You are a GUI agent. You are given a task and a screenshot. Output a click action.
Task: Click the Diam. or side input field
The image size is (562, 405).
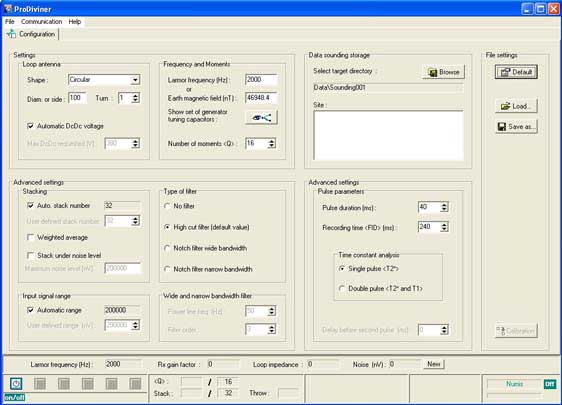(x=77, y=98)
